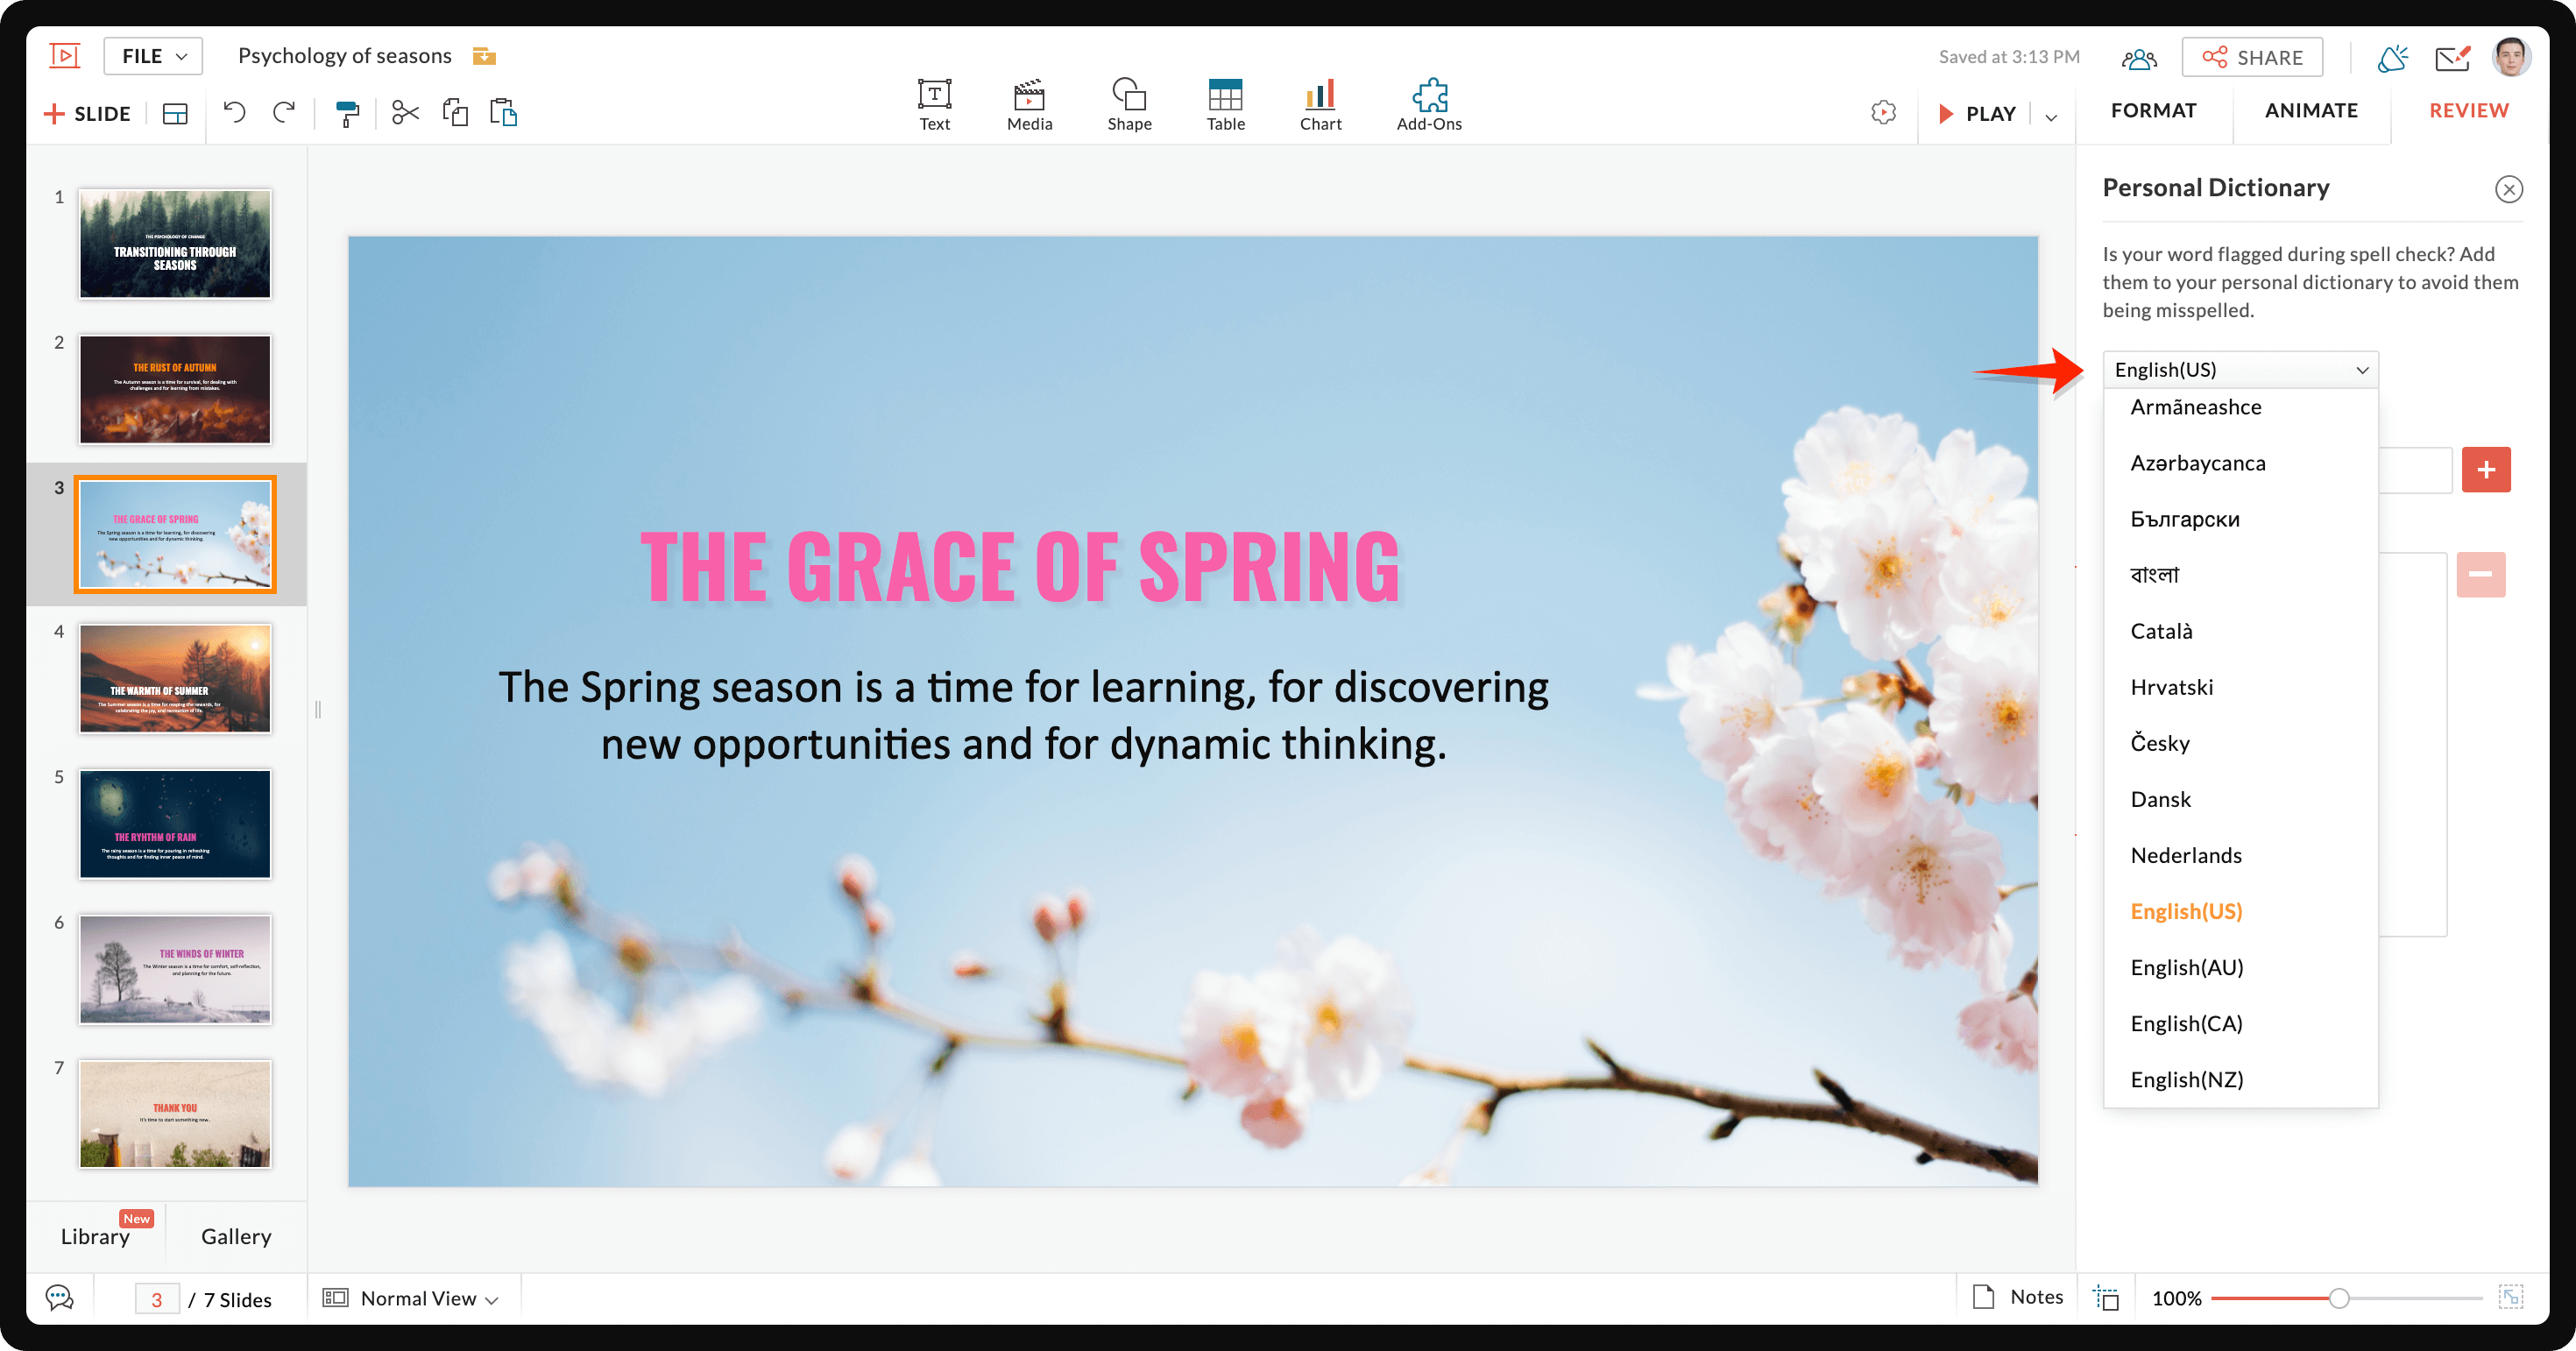The height and width of the screenshot is (1351, 2576).
Task: Click the FORMAT panel button
Action: tap(2155, 110)
